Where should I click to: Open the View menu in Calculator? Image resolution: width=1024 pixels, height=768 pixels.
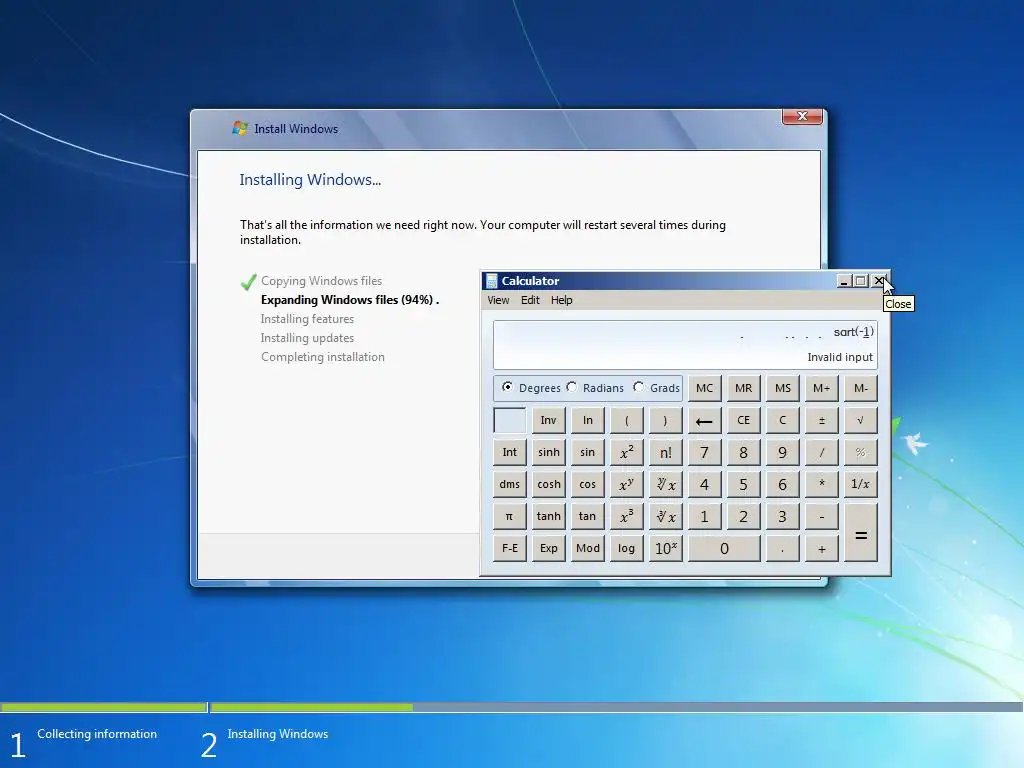click(498, 300)
